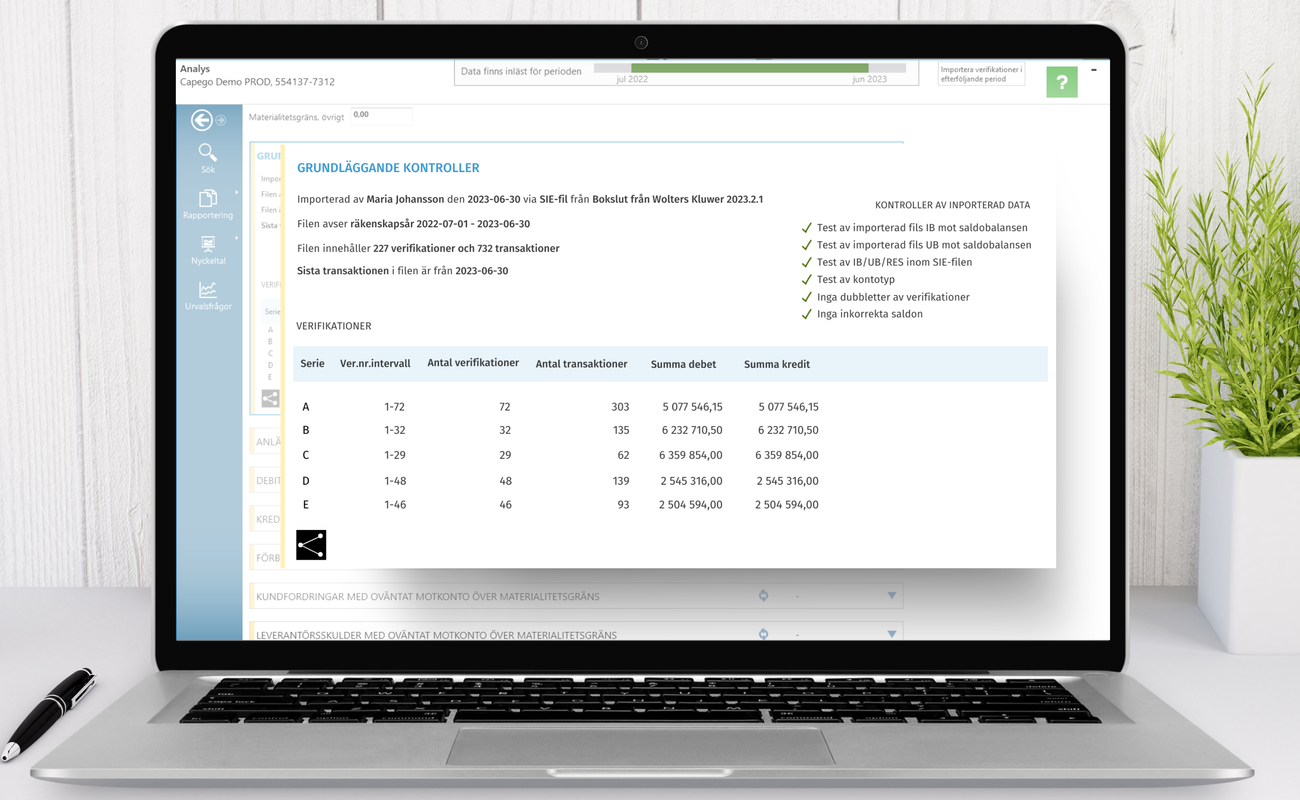Click Importera verifikationer i efterföljande period
Image resolution: width=1300 pixels, height=800 pixels.
click(981, 74)
